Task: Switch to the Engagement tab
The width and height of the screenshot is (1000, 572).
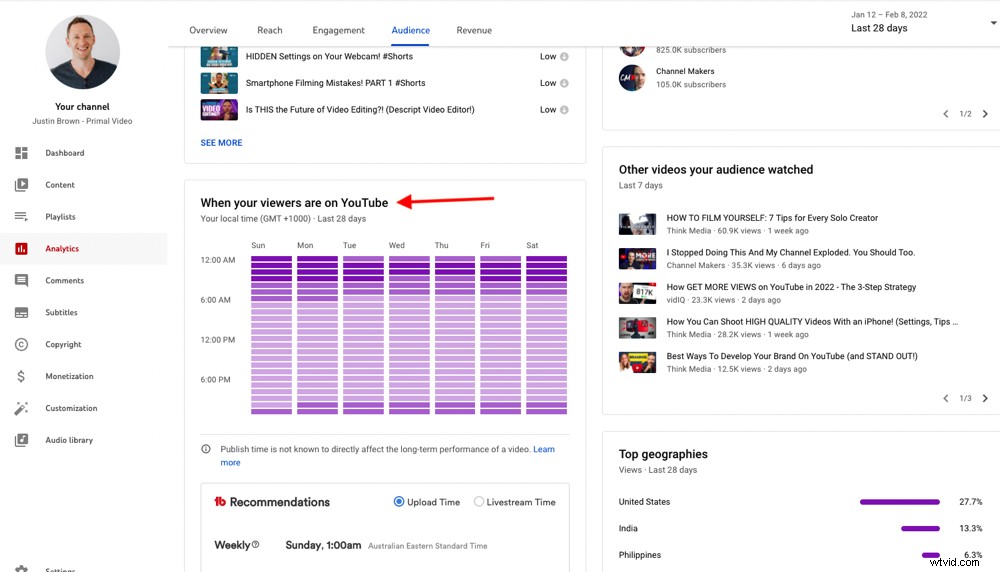Action: click(339, 30)
